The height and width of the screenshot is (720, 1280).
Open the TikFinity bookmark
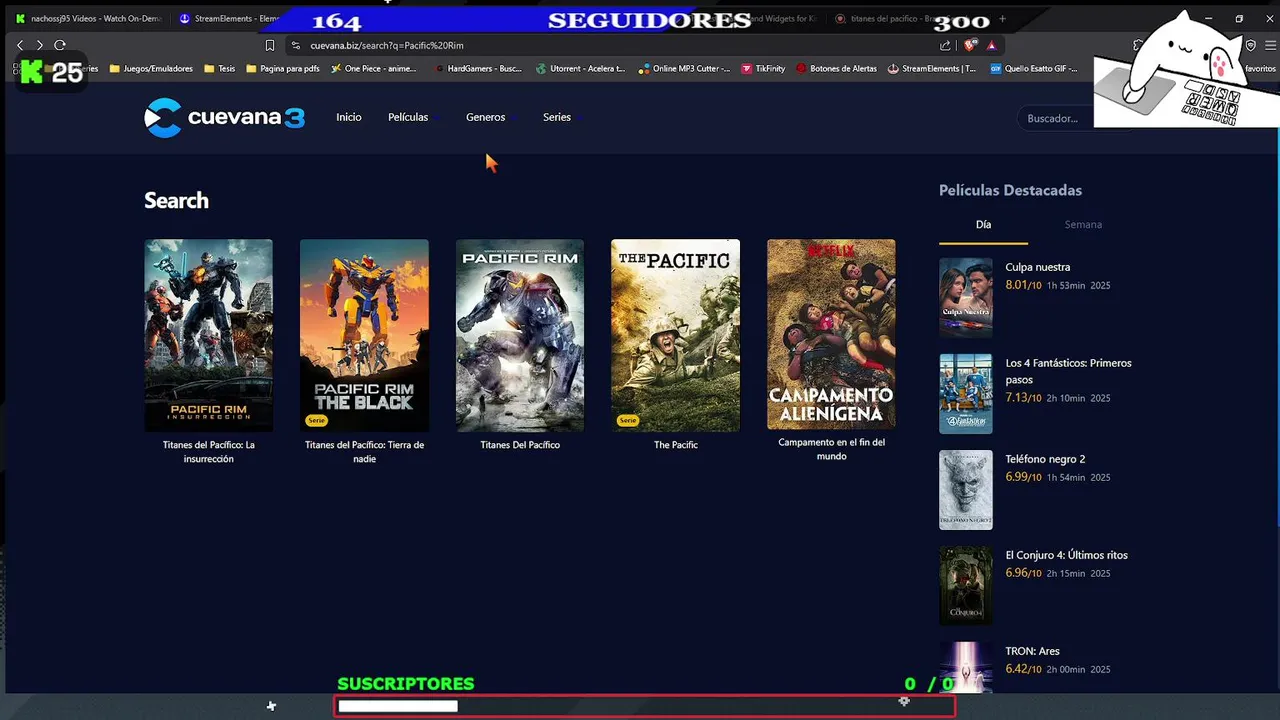(763, 69)
